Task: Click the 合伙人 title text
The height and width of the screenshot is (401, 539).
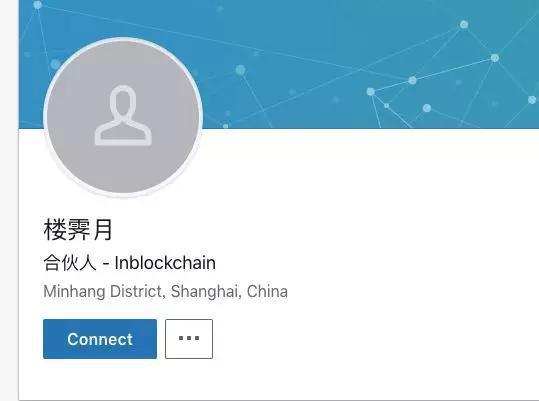Action: (69, 263)
